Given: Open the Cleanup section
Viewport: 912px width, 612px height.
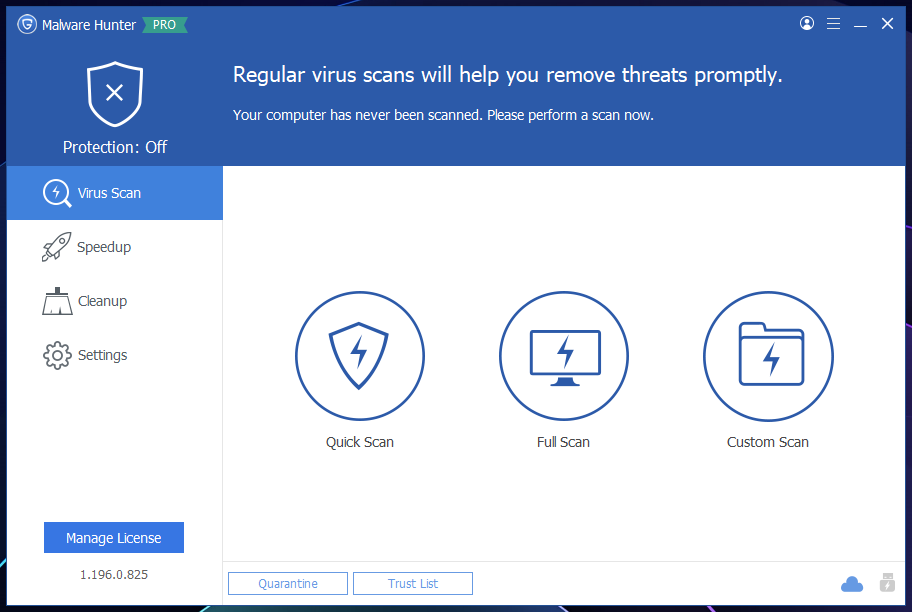Looking at the screenshot, I should pyautogui.click(x=115, y=301).
